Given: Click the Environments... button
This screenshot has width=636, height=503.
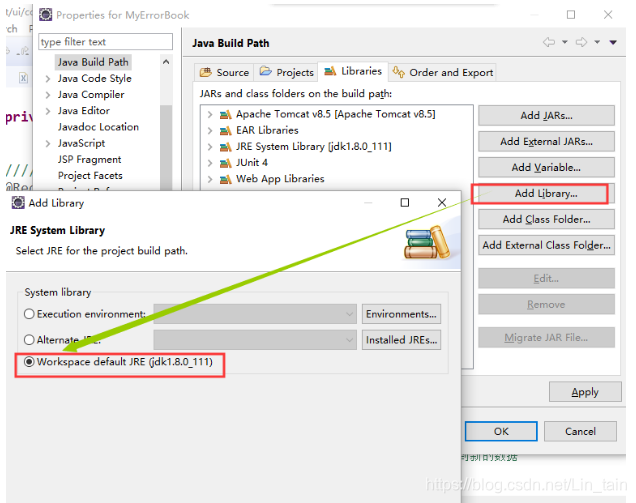Looking at the screenshot, I should click(x=401, y=314).
